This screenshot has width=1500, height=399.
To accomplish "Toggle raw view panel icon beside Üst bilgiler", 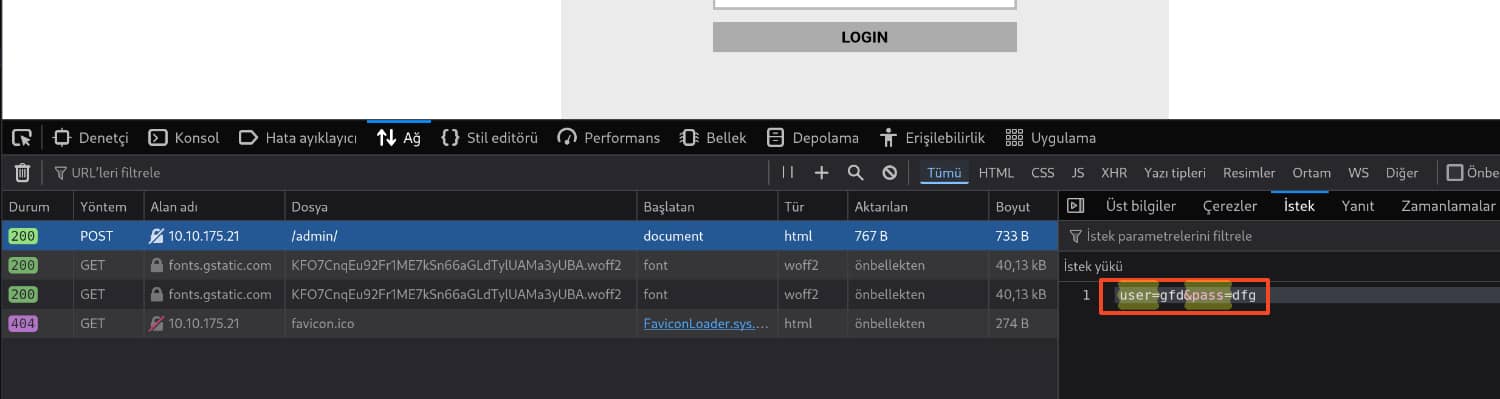I will (1076, 206).
